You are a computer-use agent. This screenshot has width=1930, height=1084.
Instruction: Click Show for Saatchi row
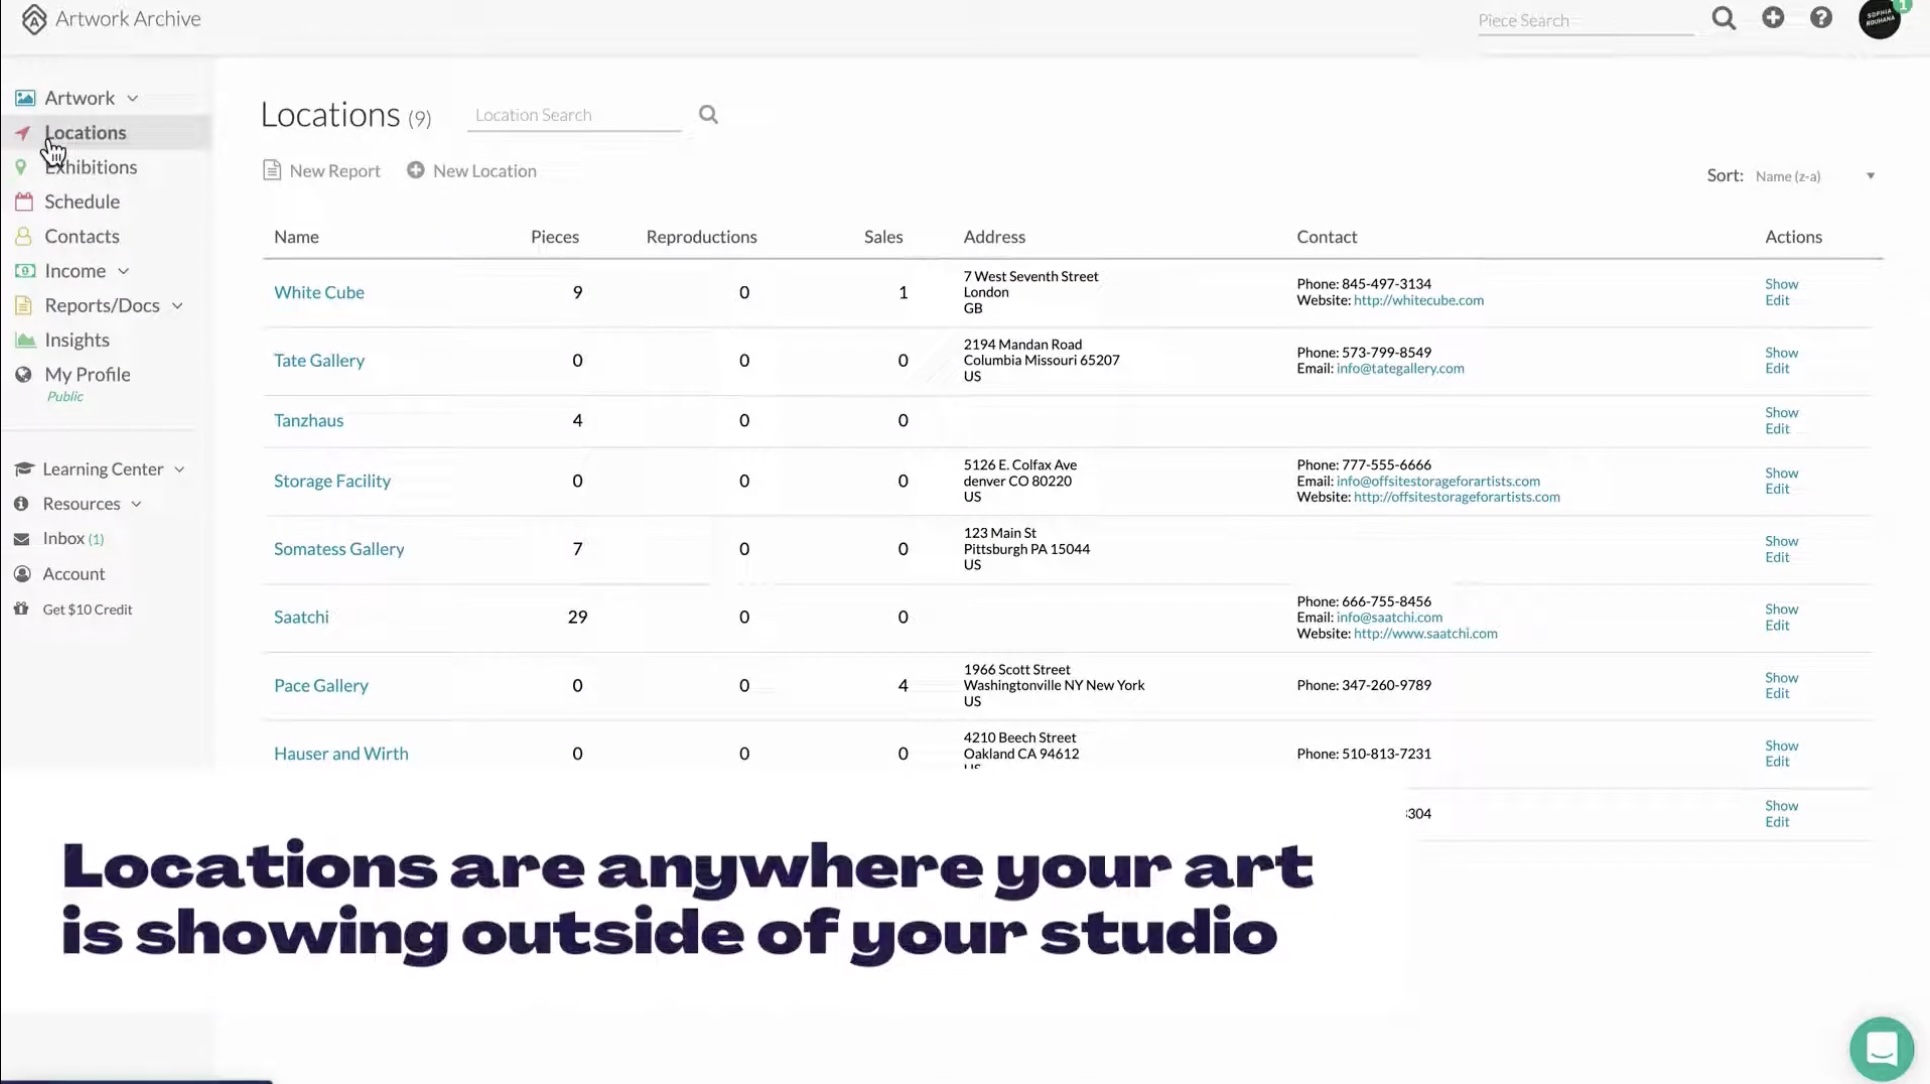[1781, 609]
